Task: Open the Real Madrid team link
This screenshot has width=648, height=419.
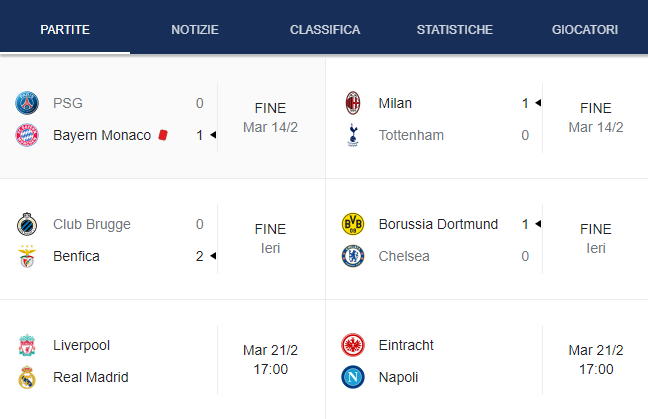Action: tap(91, 377)
